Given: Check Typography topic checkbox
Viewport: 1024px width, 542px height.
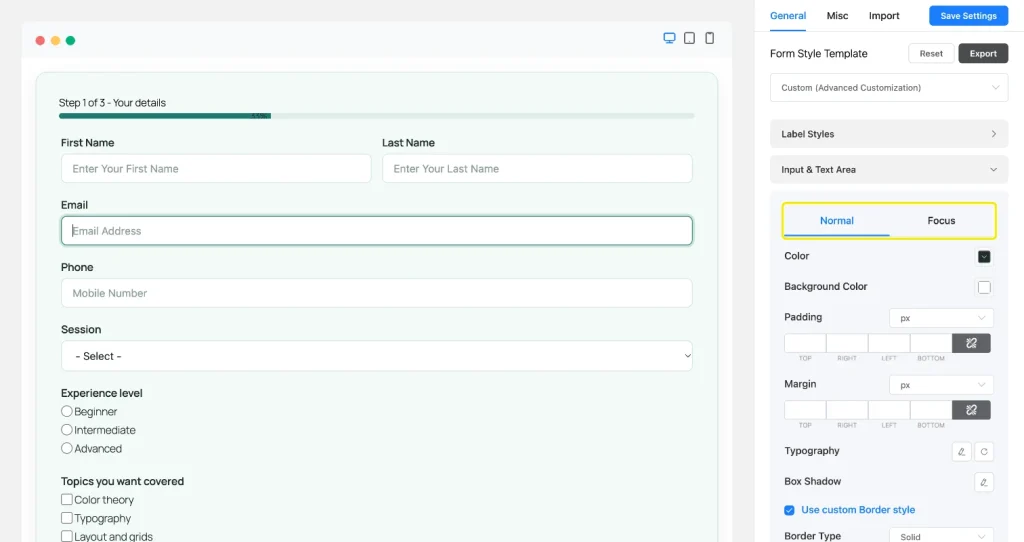Looking at the screenshot, I should (67, 518).
